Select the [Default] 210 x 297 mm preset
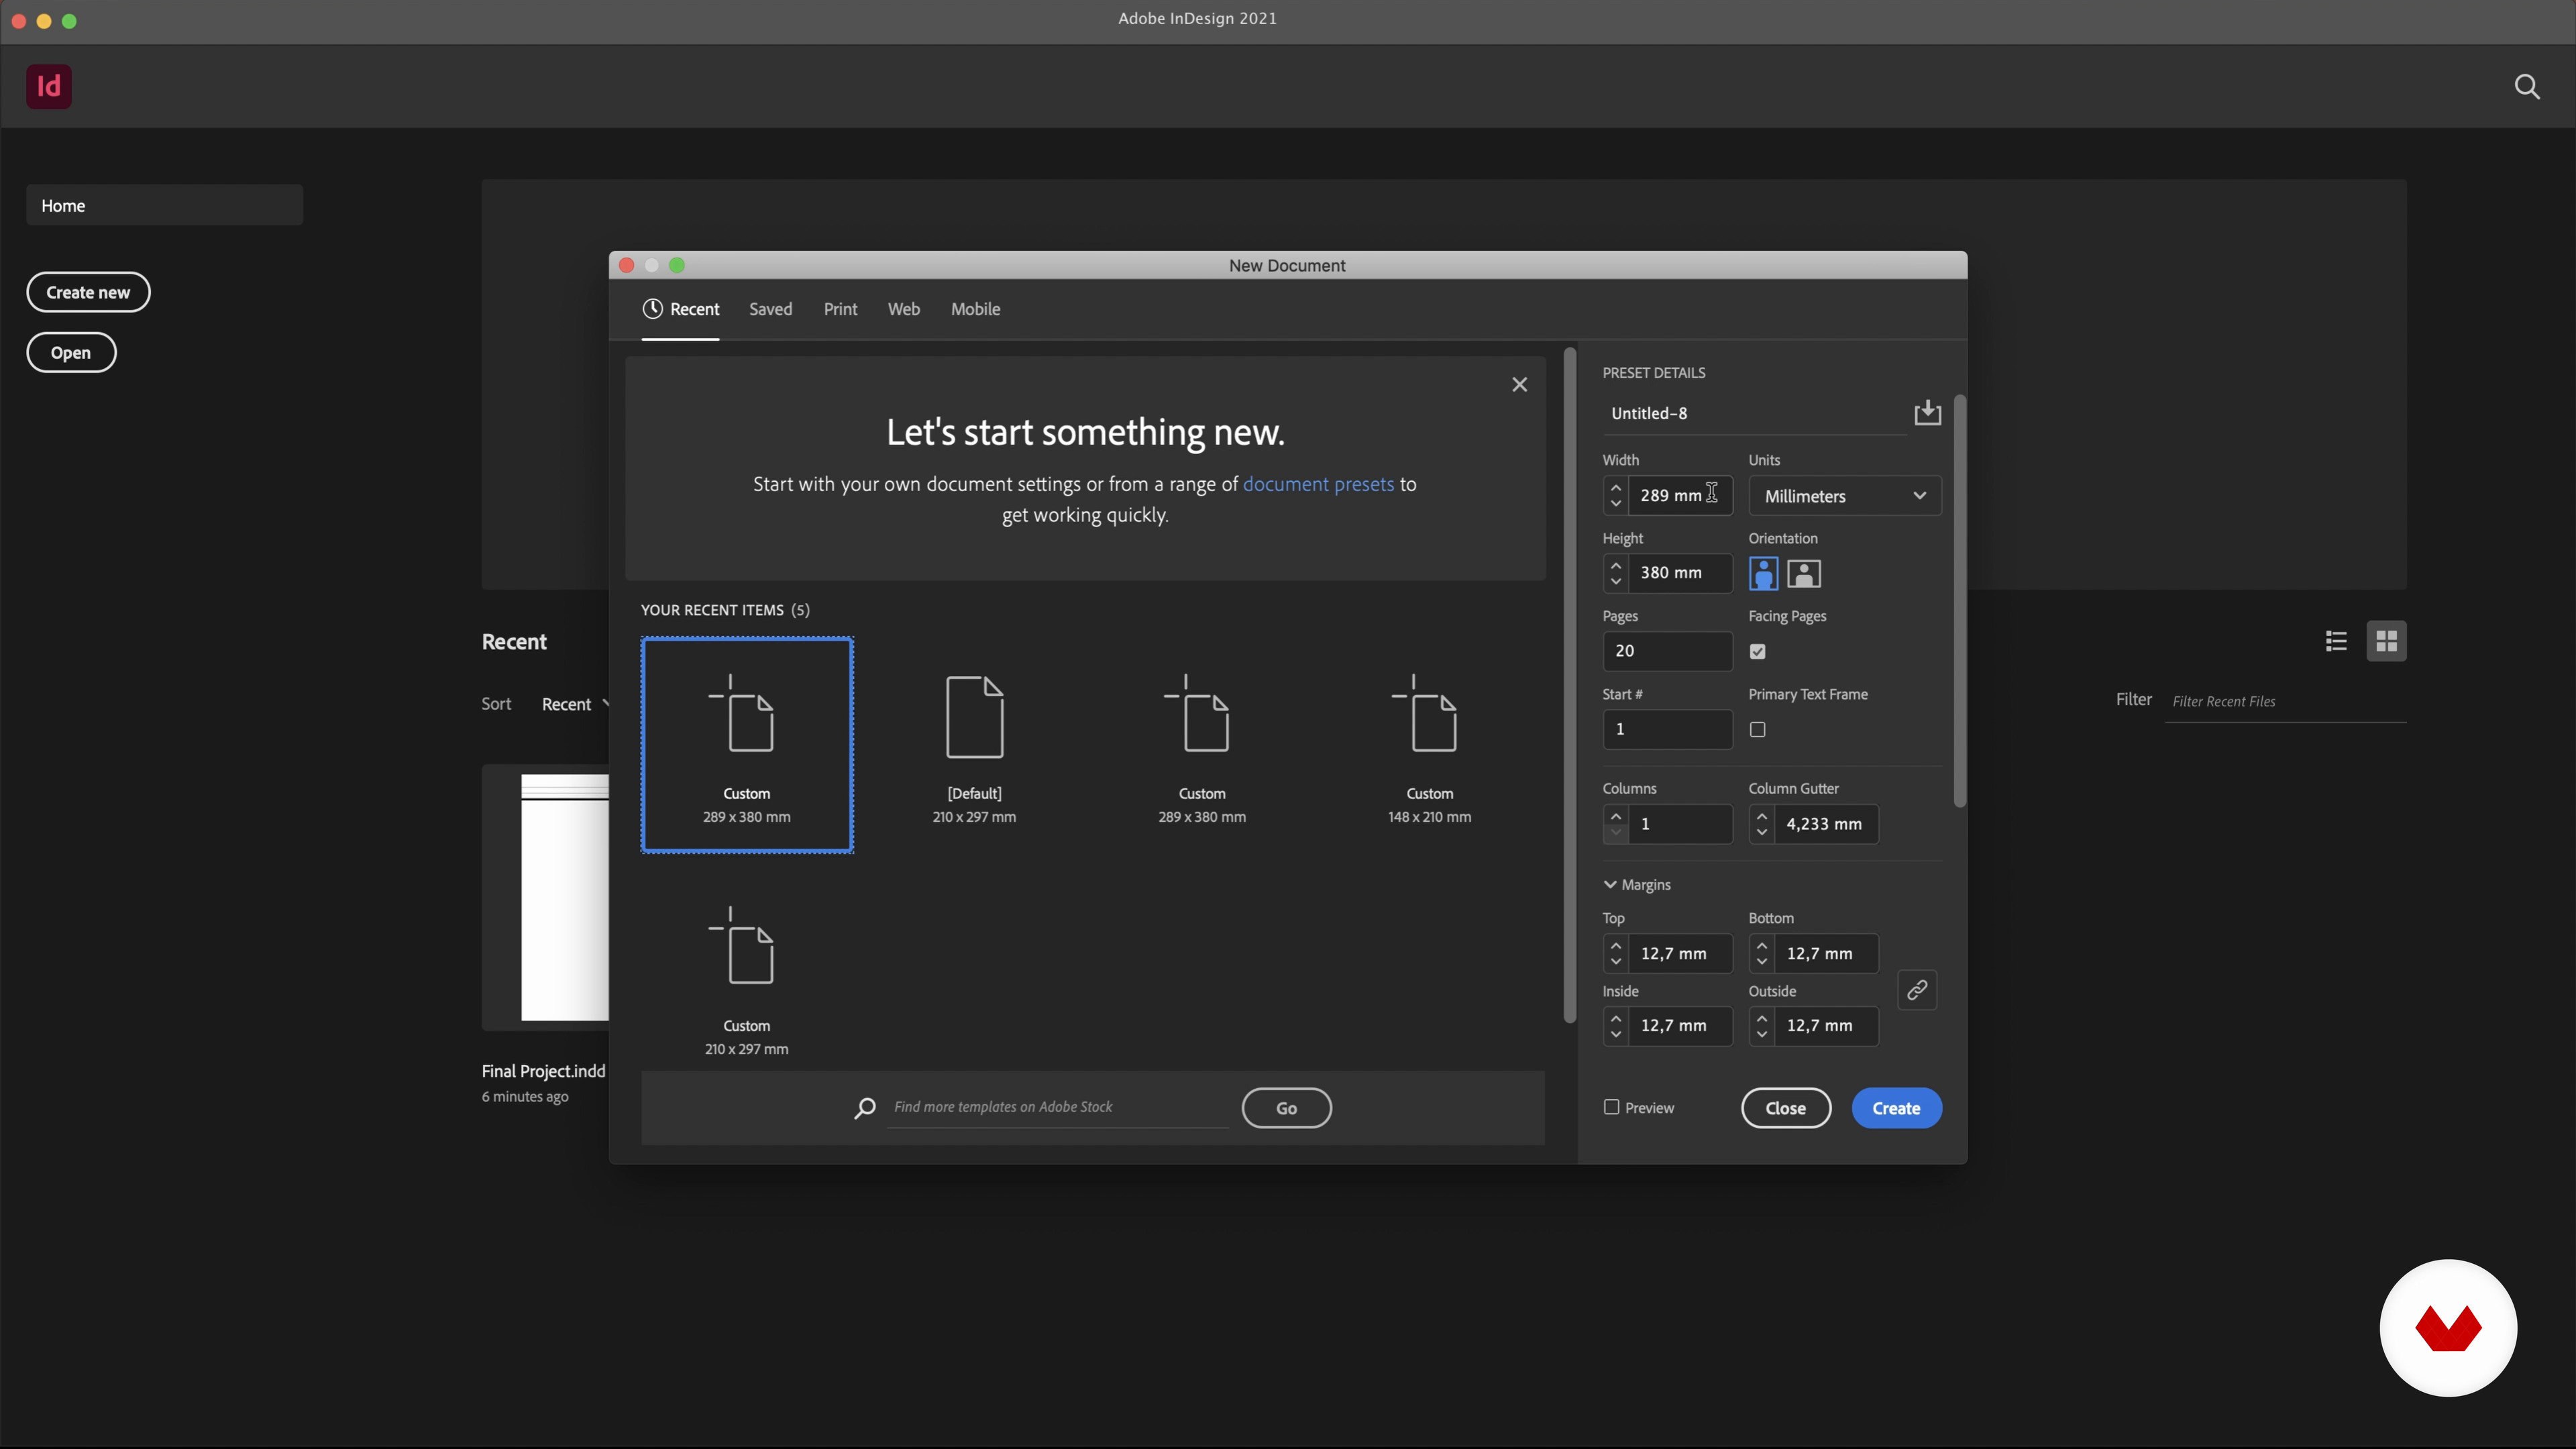This screenshot has width=2576, height=1449. (x=974, y=745)
